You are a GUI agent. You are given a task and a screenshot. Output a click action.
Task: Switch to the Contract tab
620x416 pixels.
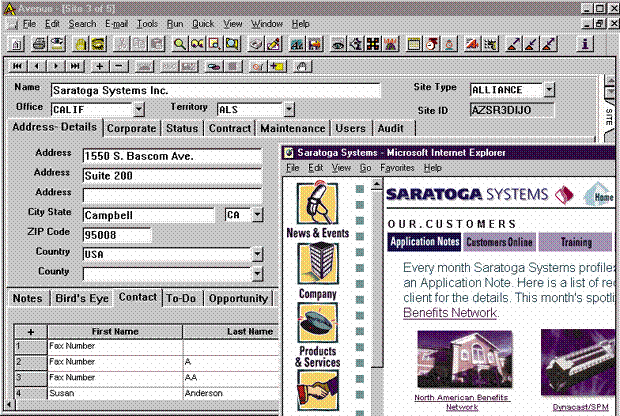tap(230, 129)
